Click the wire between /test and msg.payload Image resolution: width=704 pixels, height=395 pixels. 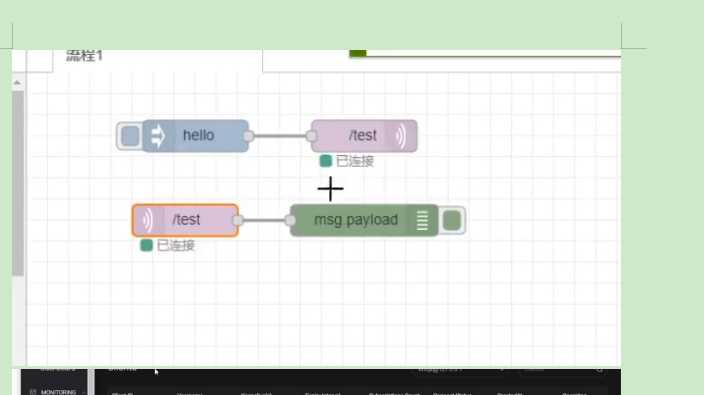click(264, 220)
